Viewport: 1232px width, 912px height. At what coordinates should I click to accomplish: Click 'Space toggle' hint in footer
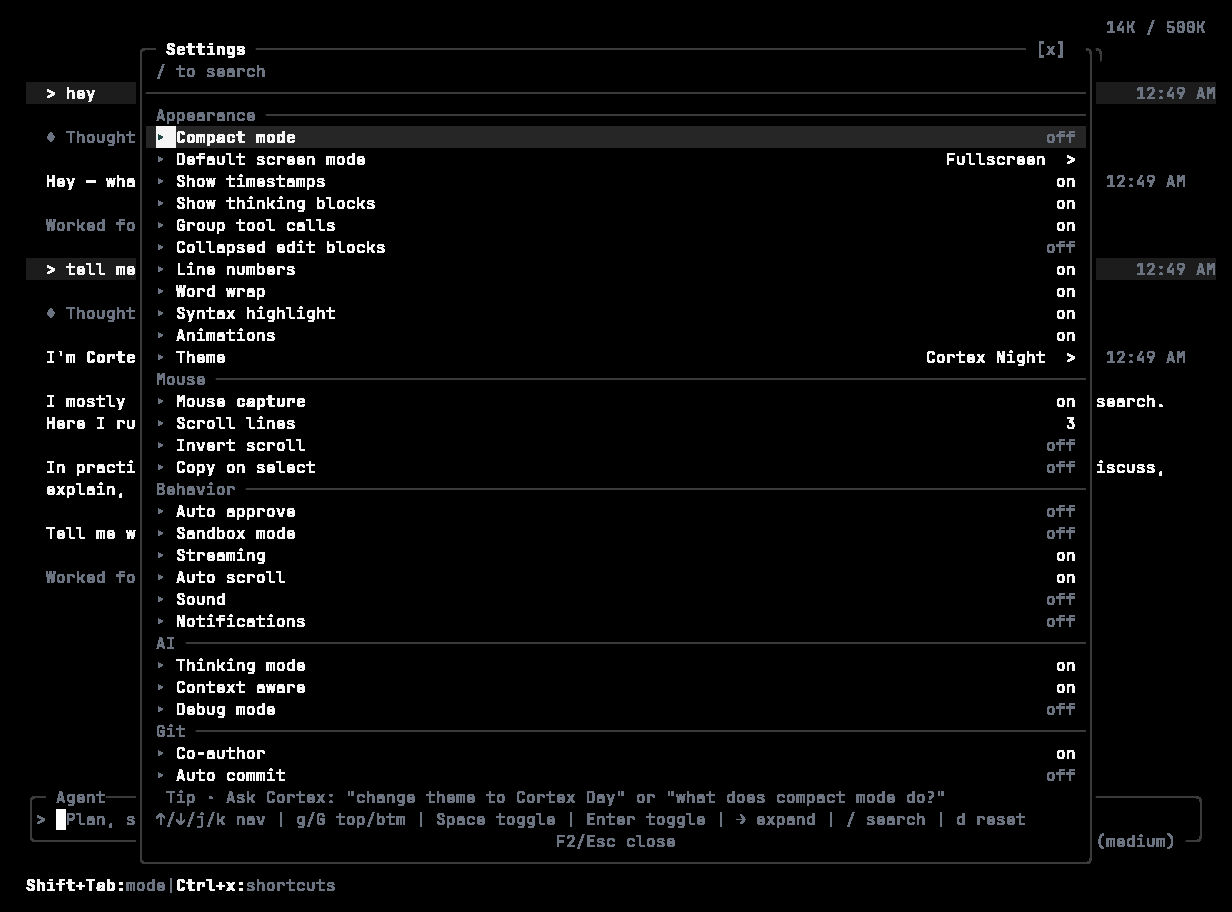(496, 819)
